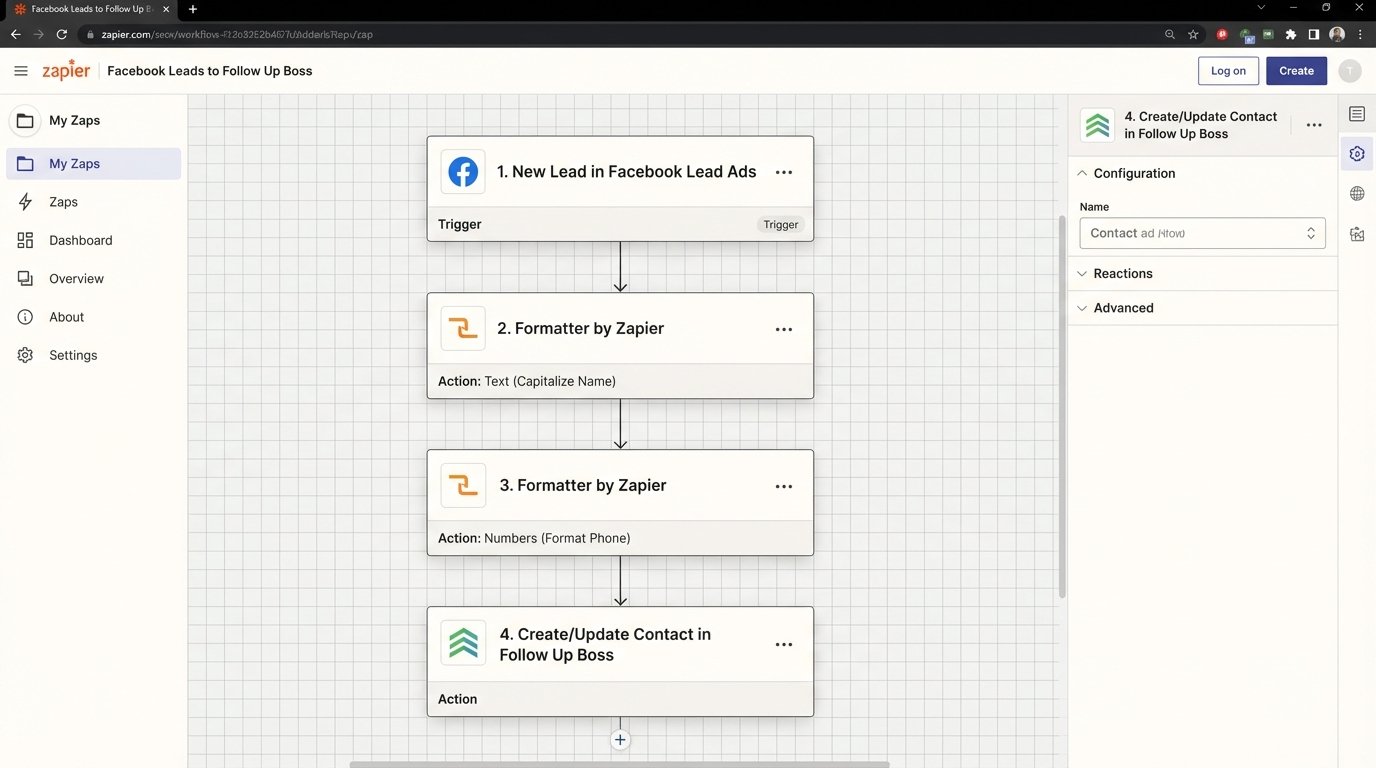Open the ellipsis menu on step 1
The height and width of the screenshot is (768, 1376).
[783, 171]
